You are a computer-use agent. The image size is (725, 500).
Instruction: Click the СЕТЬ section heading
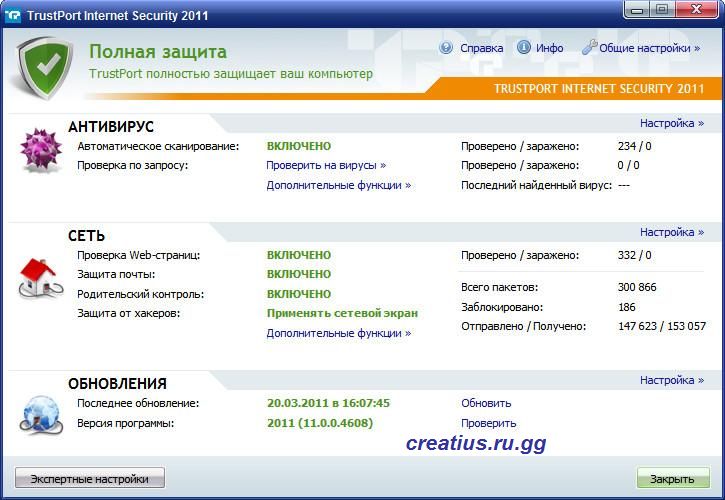(86, 236)
